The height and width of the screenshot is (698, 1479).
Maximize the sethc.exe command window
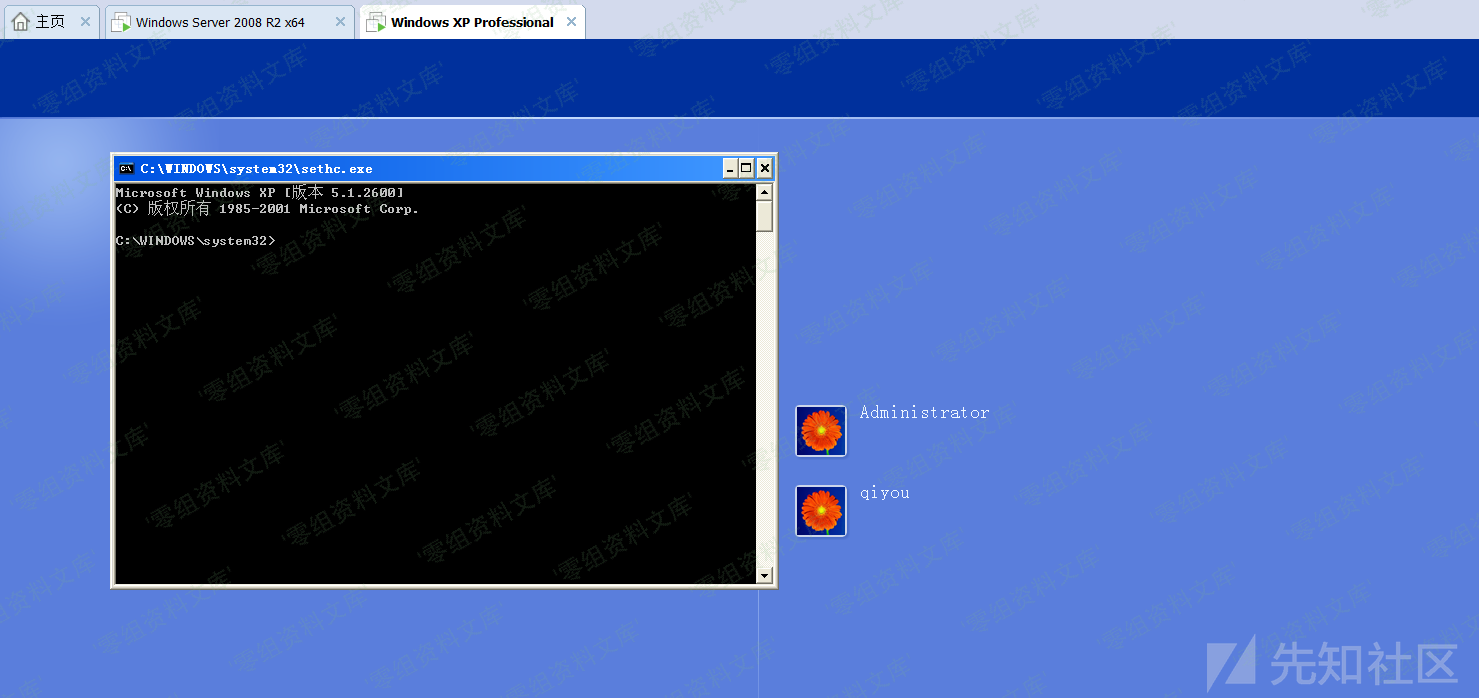tap(747, 168)
